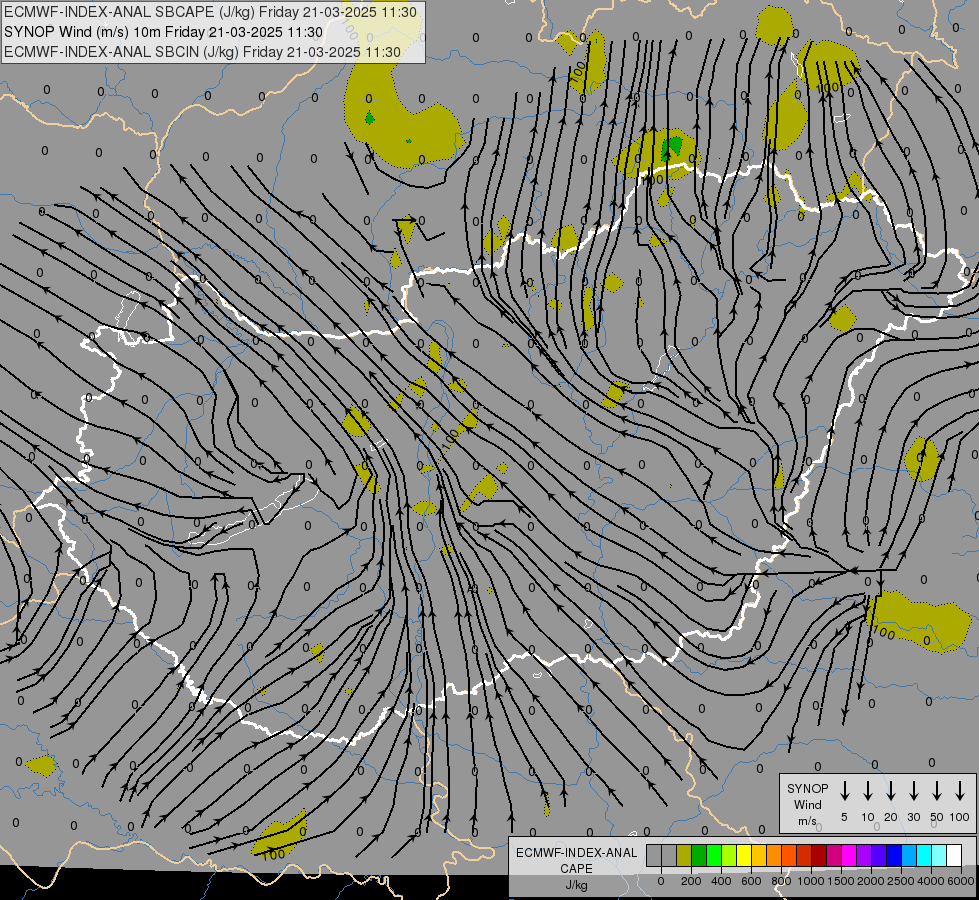Click the 20 m/s wind arrow in the legend
Viewport: 979px width, 900px height.
891,791
